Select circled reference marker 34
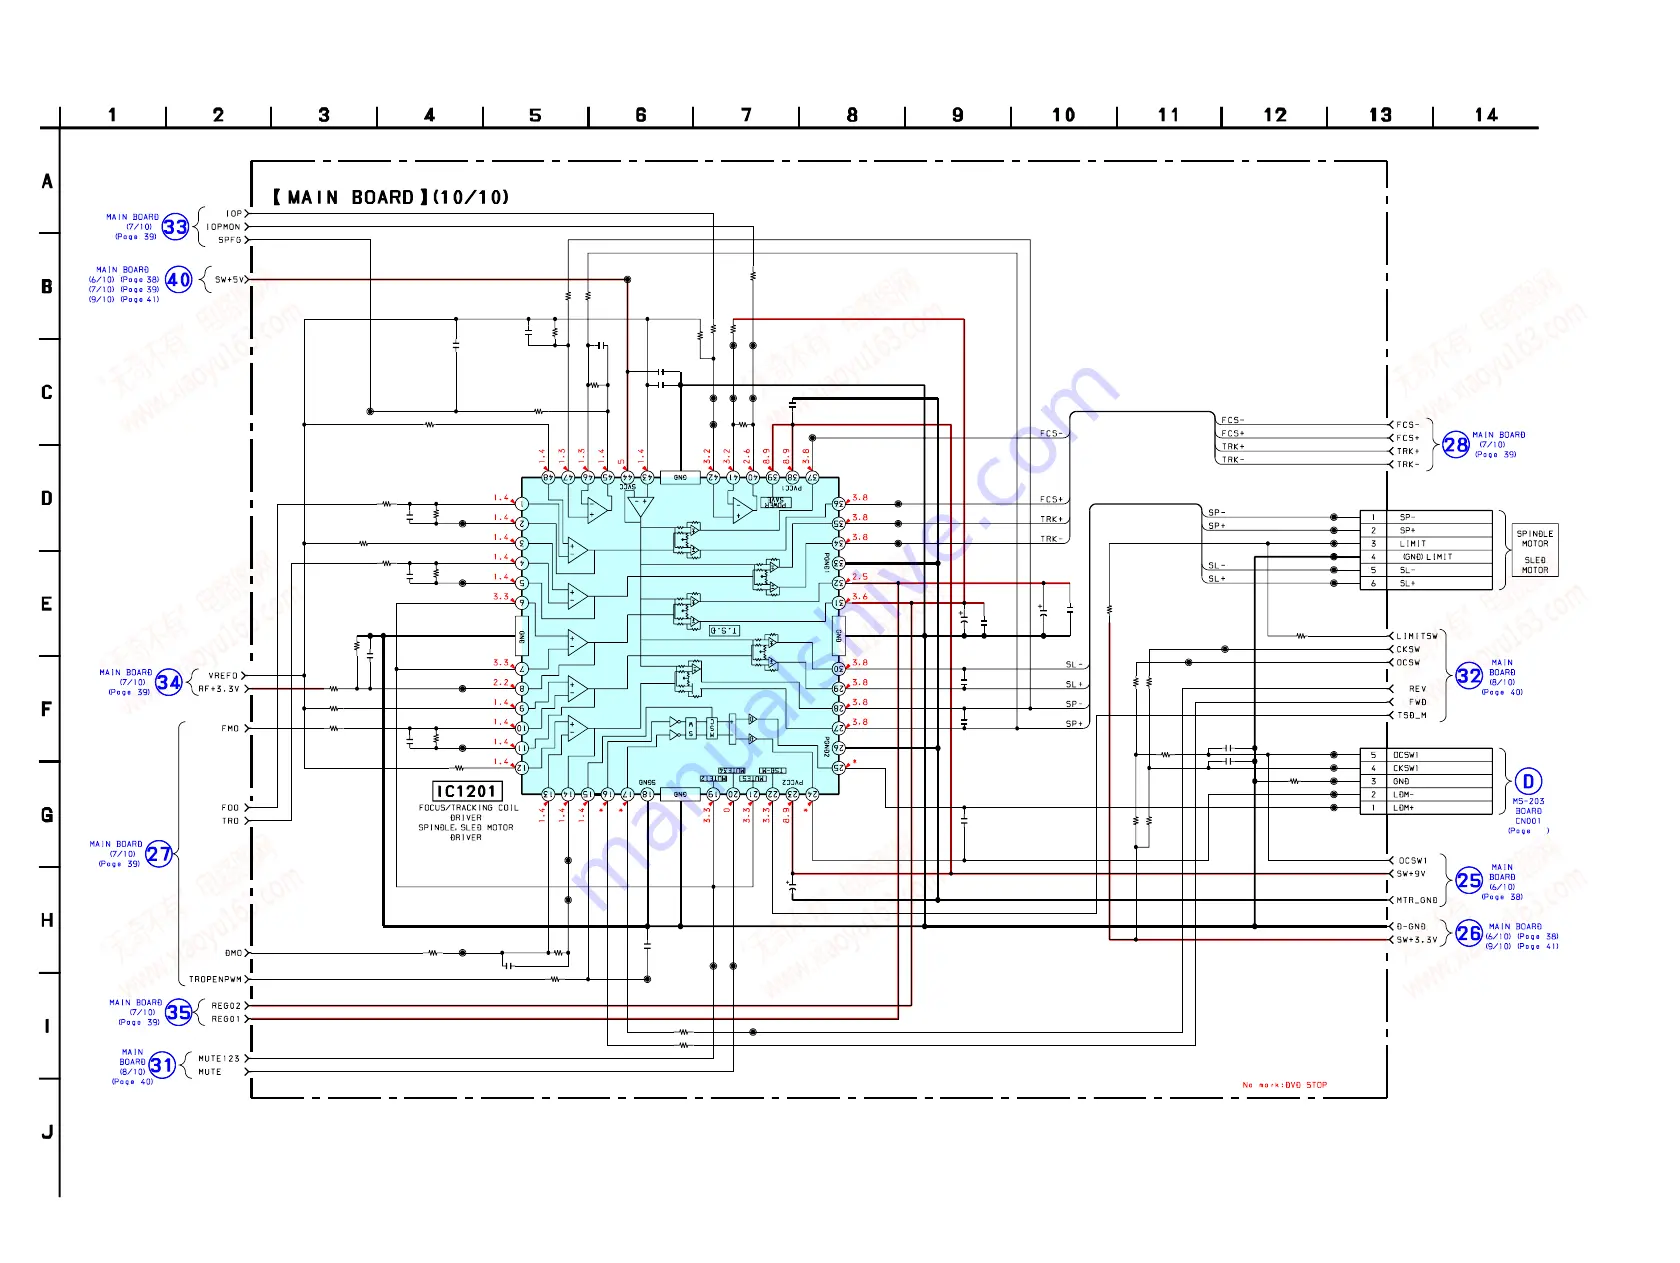Viewport: 1680px width, 1263px height. [x=169, y=683]
